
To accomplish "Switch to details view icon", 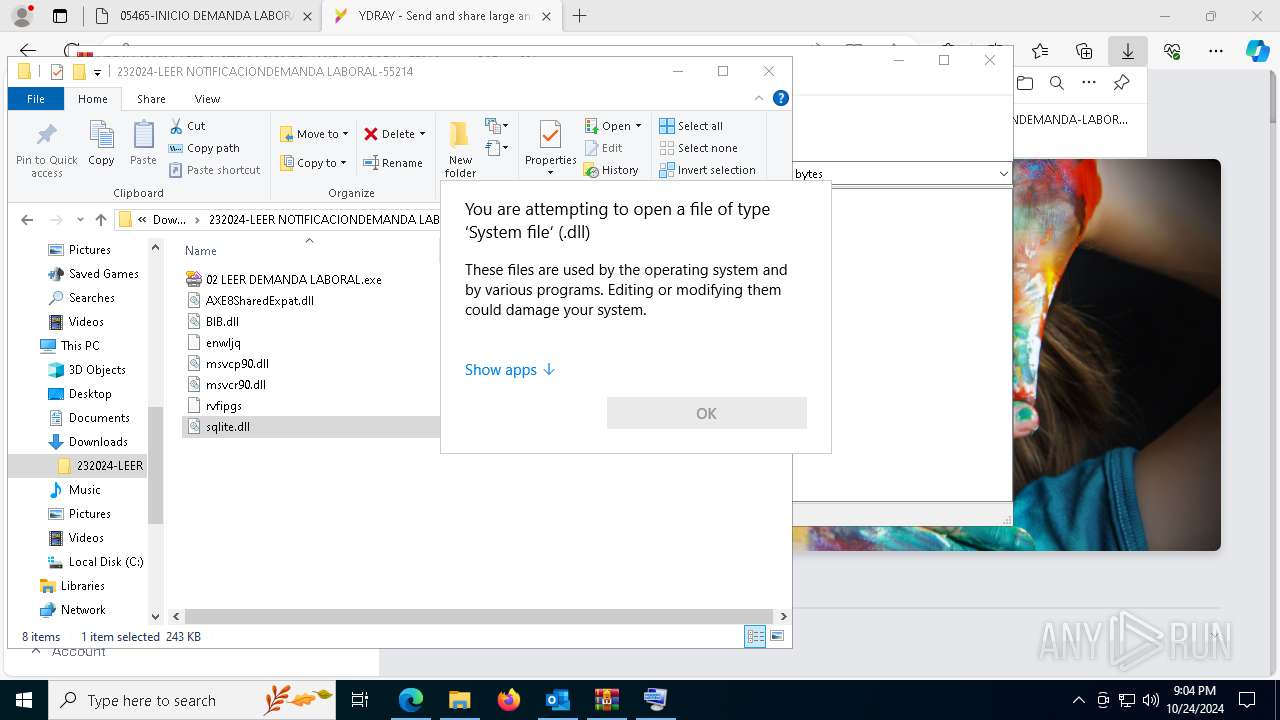I will click(755, 637).
